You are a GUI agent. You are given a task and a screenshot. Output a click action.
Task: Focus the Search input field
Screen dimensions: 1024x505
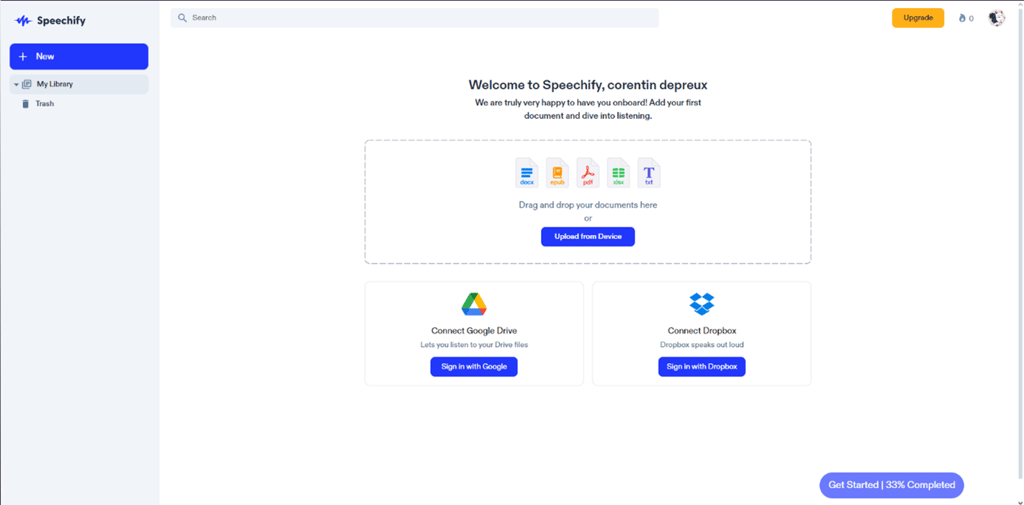coord(415,18)
